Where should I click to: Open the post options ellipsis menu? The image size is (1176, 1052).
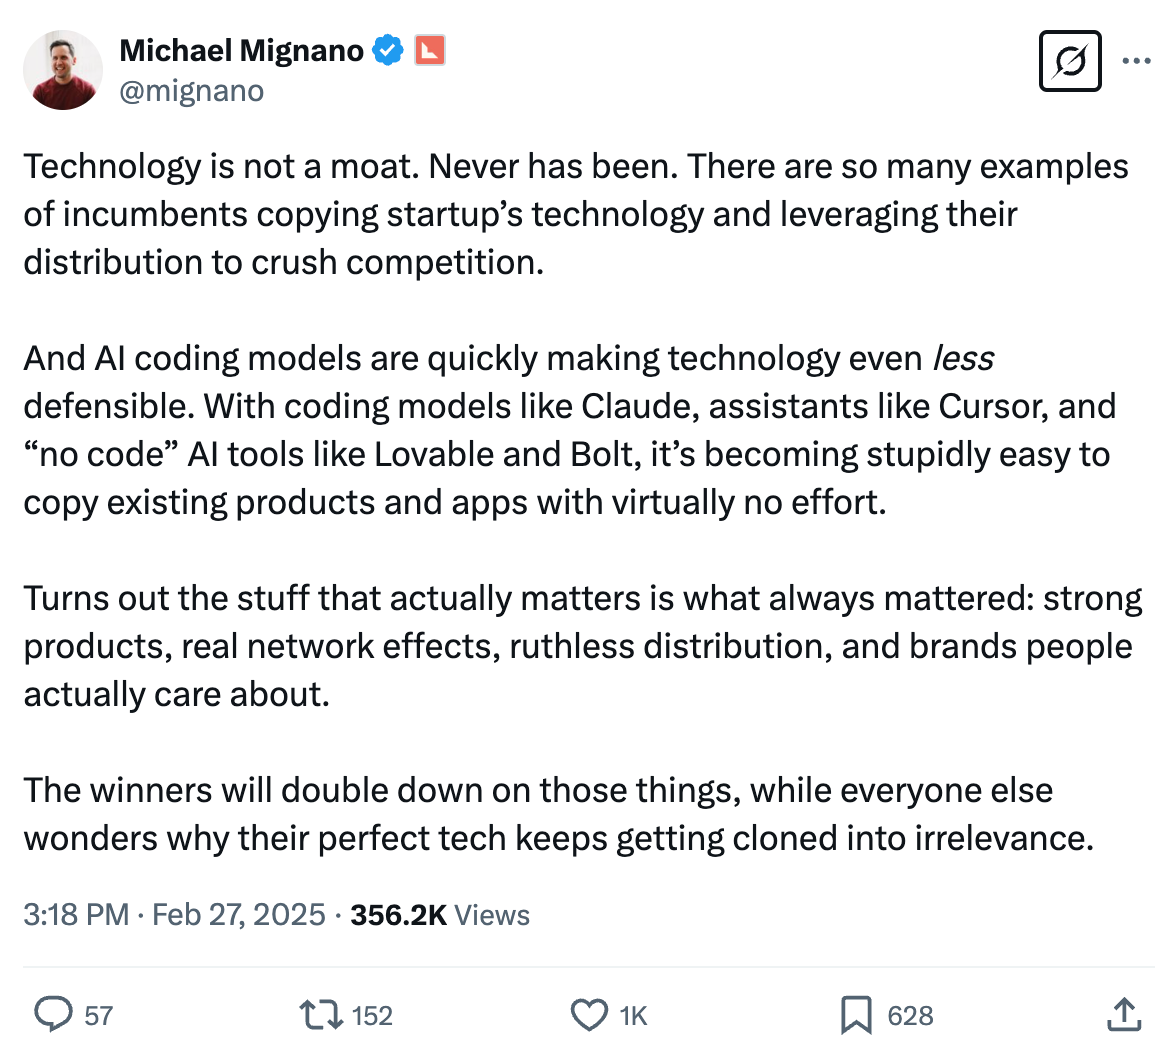(x=1136, y=61)
